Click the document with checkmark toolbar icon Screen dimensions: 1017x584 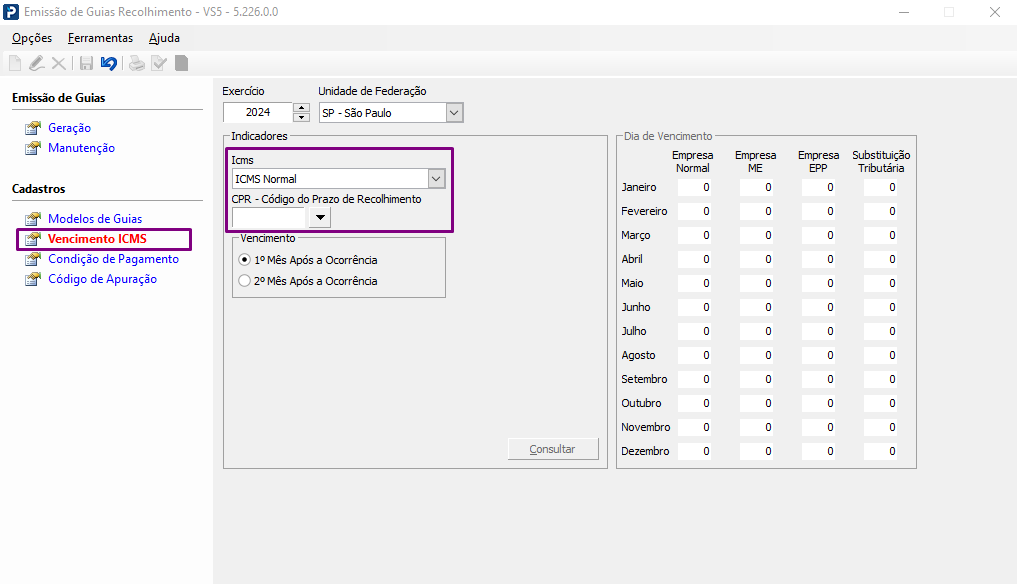tap(159, 63)
